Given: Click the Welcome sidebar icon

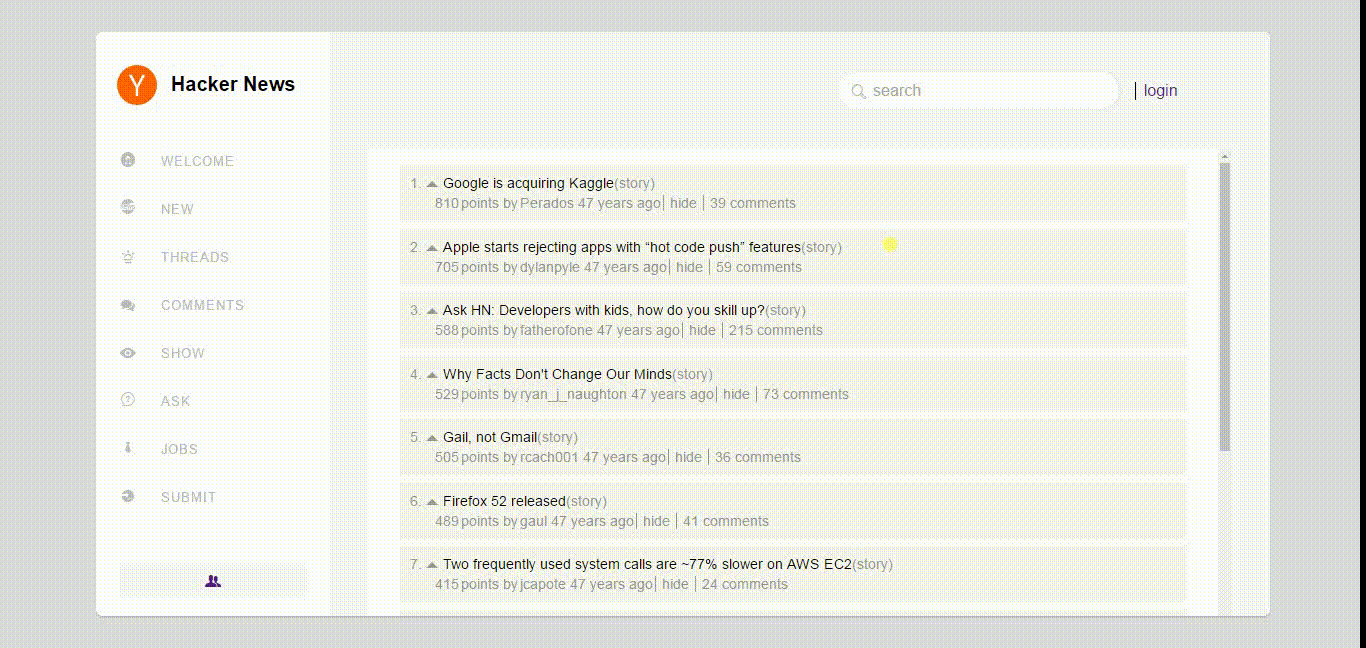Looking at the screenshot, I should pos(128,160).
